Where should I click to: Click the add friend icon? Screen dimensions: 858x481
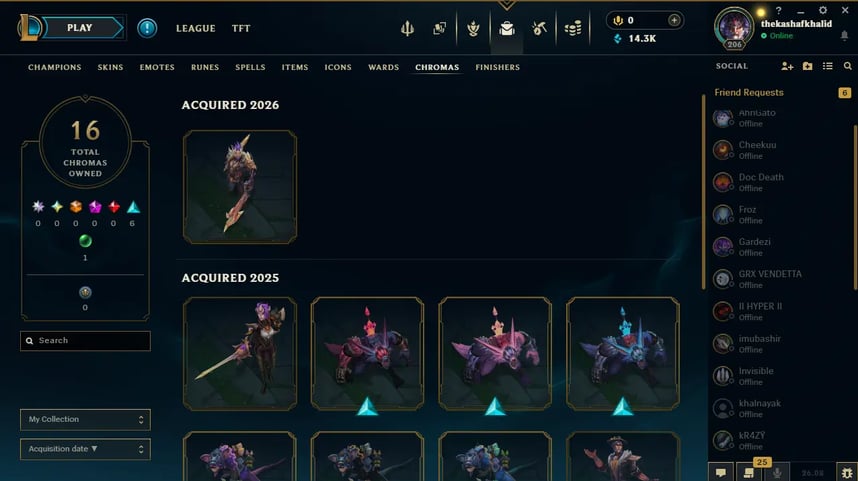click(x=787, y=66)
